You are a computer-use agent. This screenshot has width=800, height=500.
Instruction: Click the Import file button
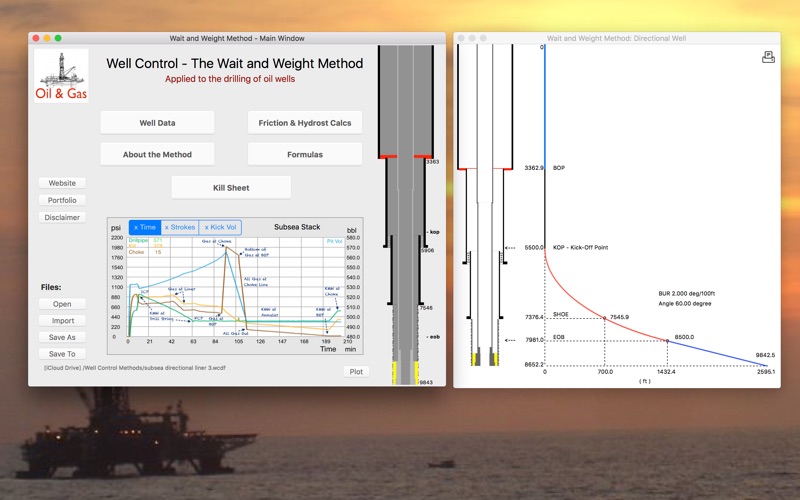(x=62, y=320)
